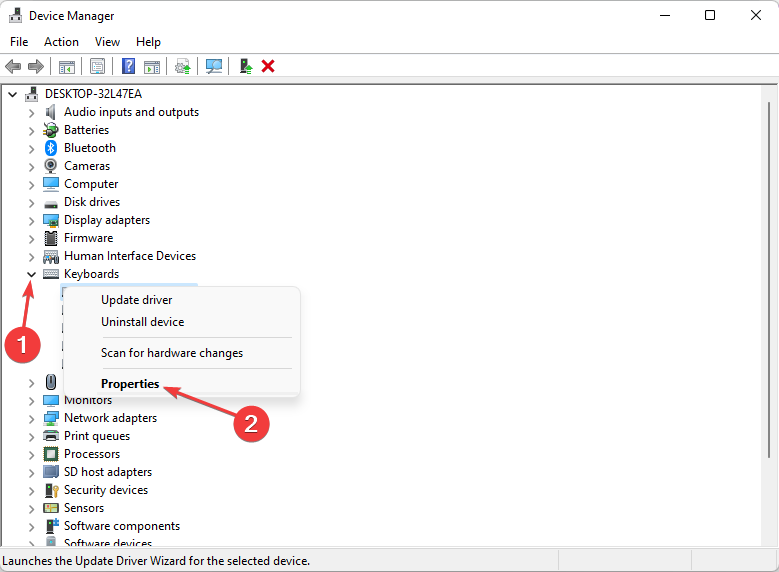The height and width of the screenshot is (572, 779).
Task: Toggle the show/hide action pane icon
Action: [x=152, y=66]
